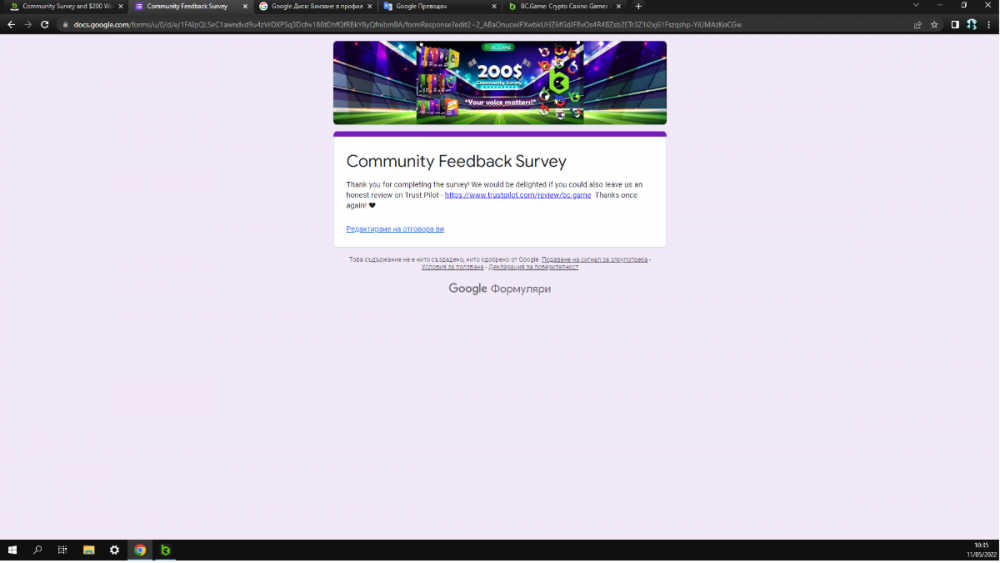Click the browser Forward arrow

point(28,24)
